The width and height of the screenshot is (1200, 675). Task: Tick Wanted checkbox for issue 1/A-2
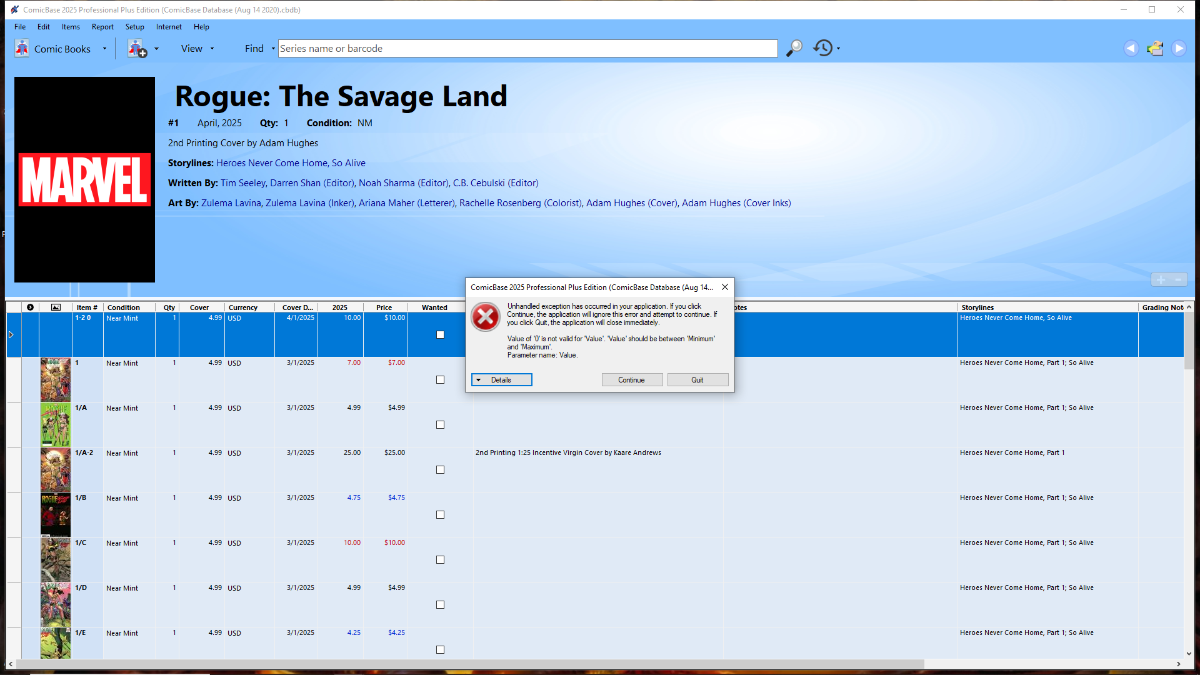pos(440,470)
